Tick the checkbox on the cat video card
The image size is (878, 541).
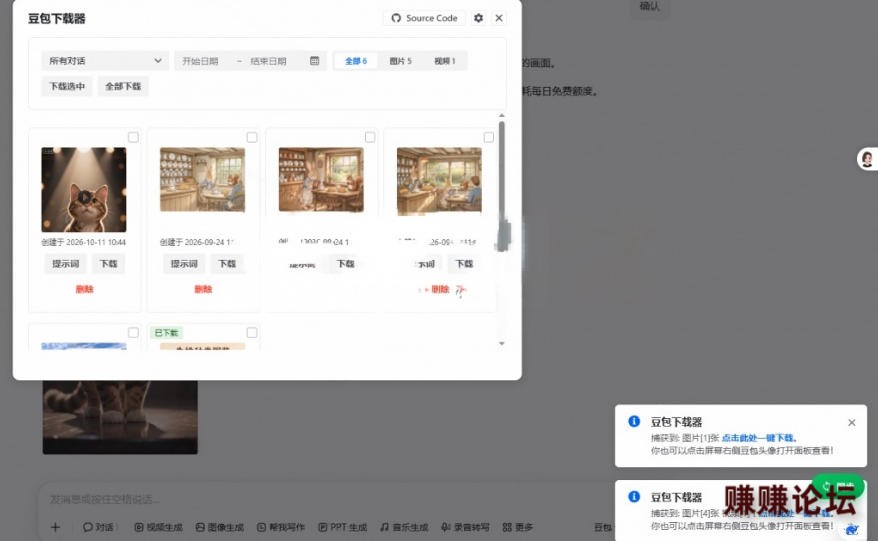point(133,137)
